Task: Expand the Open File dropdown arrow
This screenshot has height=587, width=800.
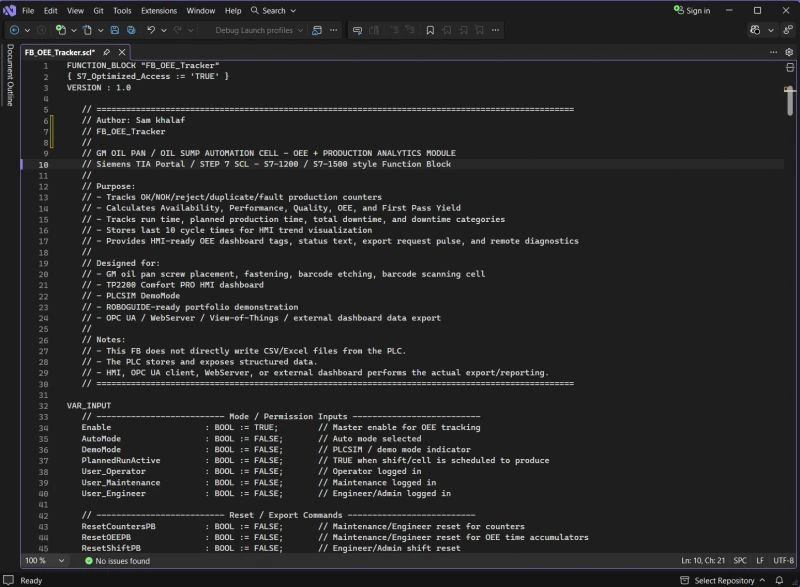Action: pos(101,30)
